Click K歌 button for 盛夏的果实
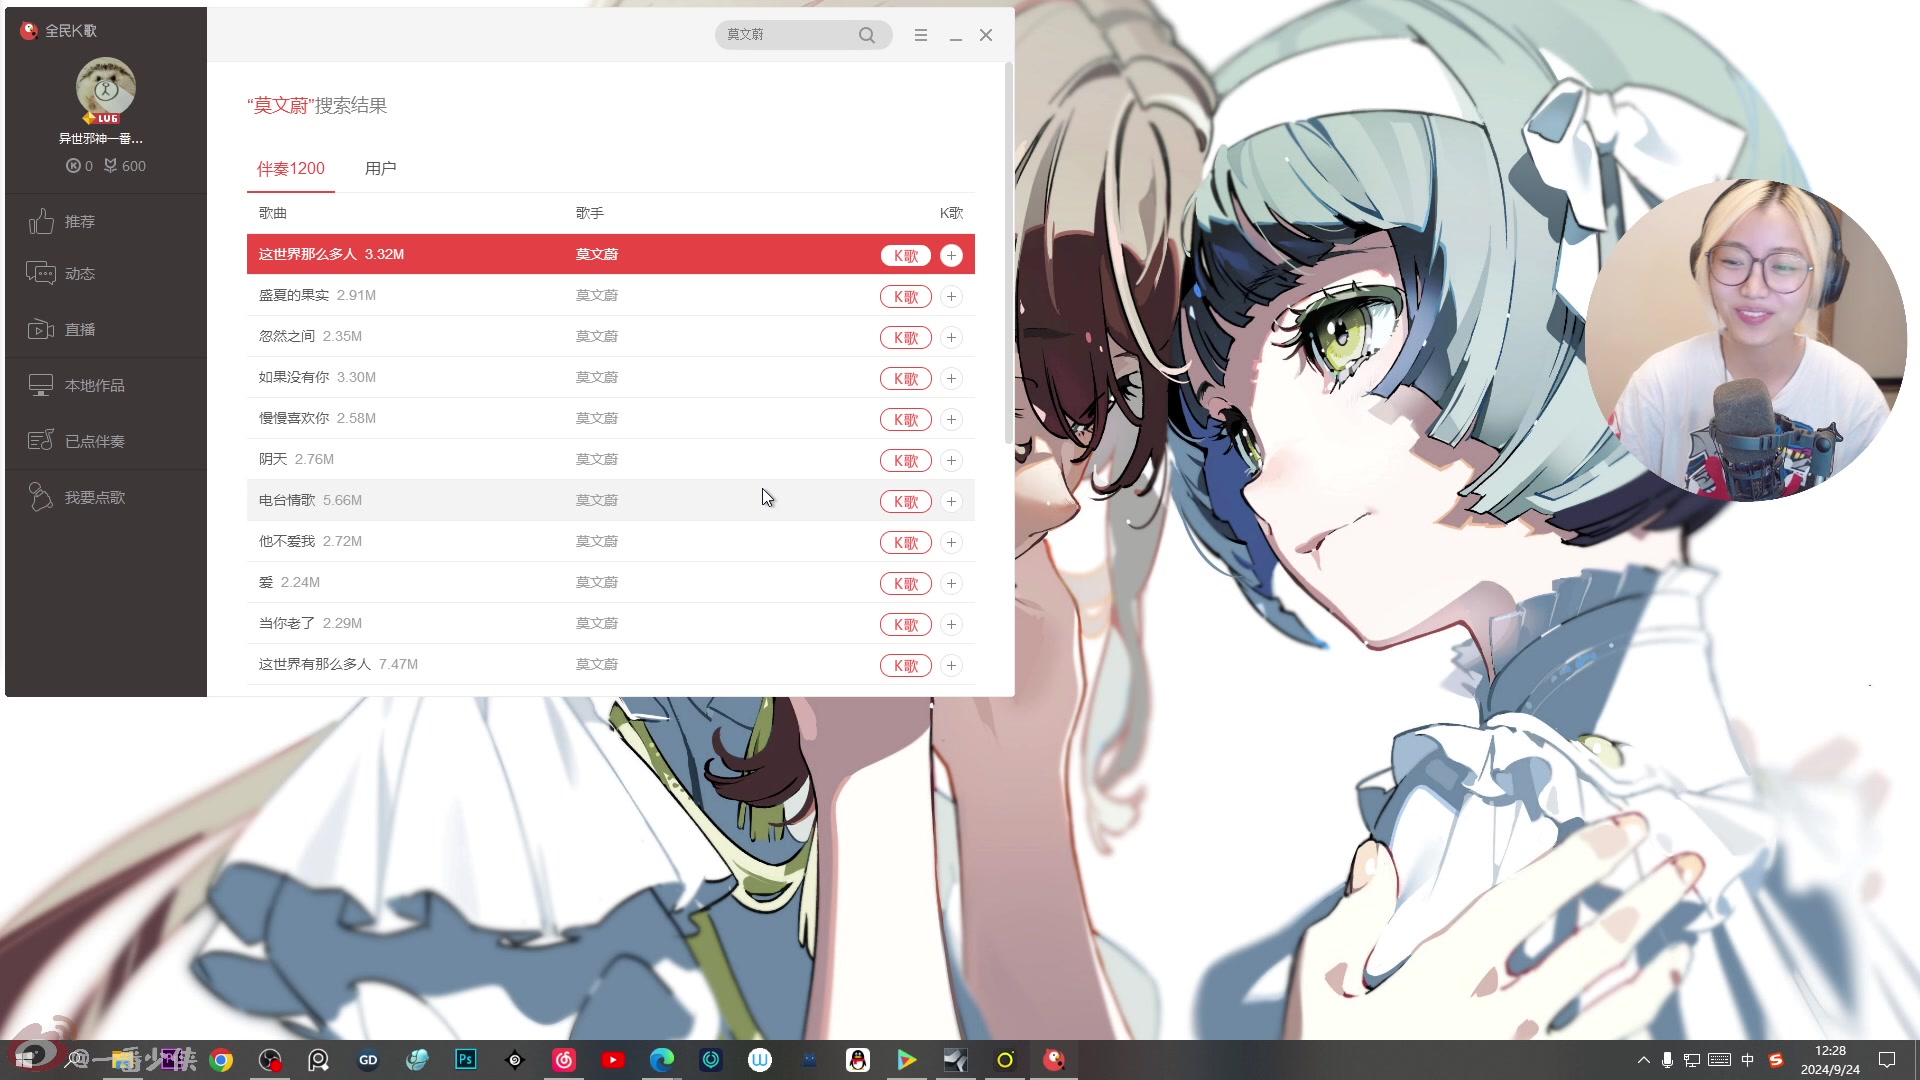The image size is (1920, 1080). (906, 296)
